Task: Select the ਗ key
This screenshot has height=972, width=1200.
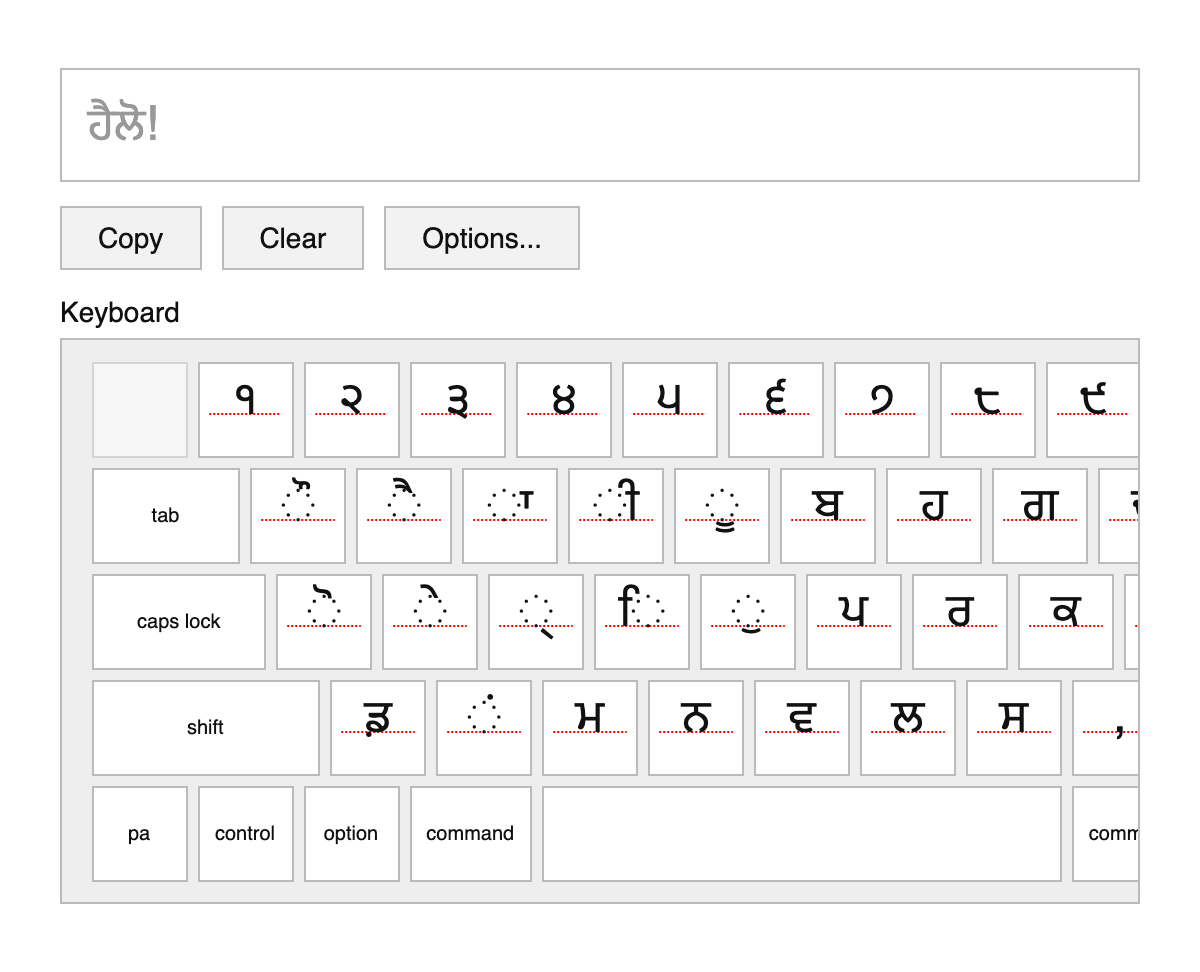Action: pos(1040,516)
